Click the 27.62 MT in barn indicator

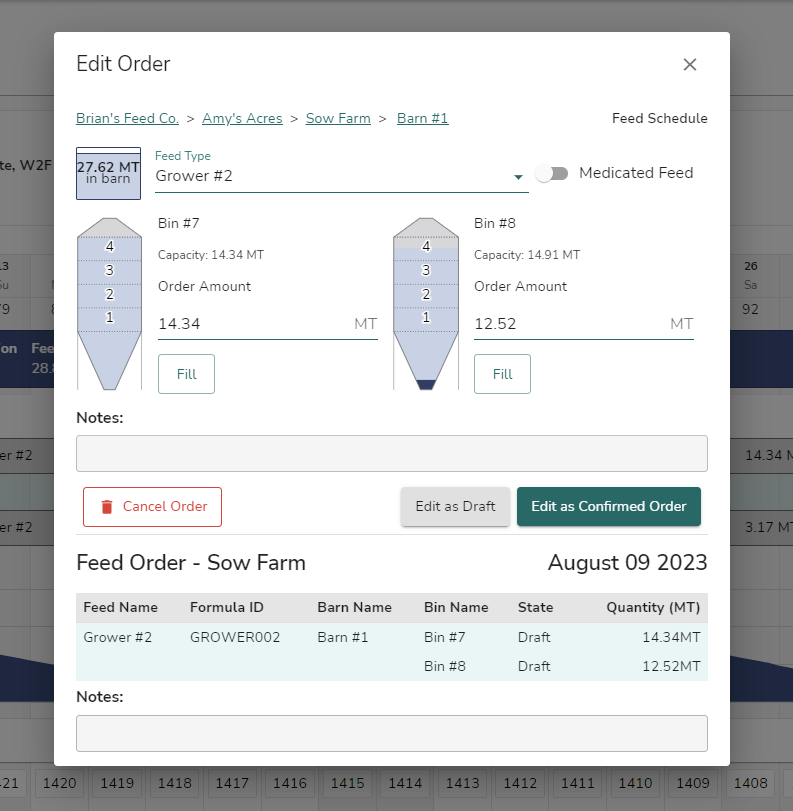click(x=108, y=172)
